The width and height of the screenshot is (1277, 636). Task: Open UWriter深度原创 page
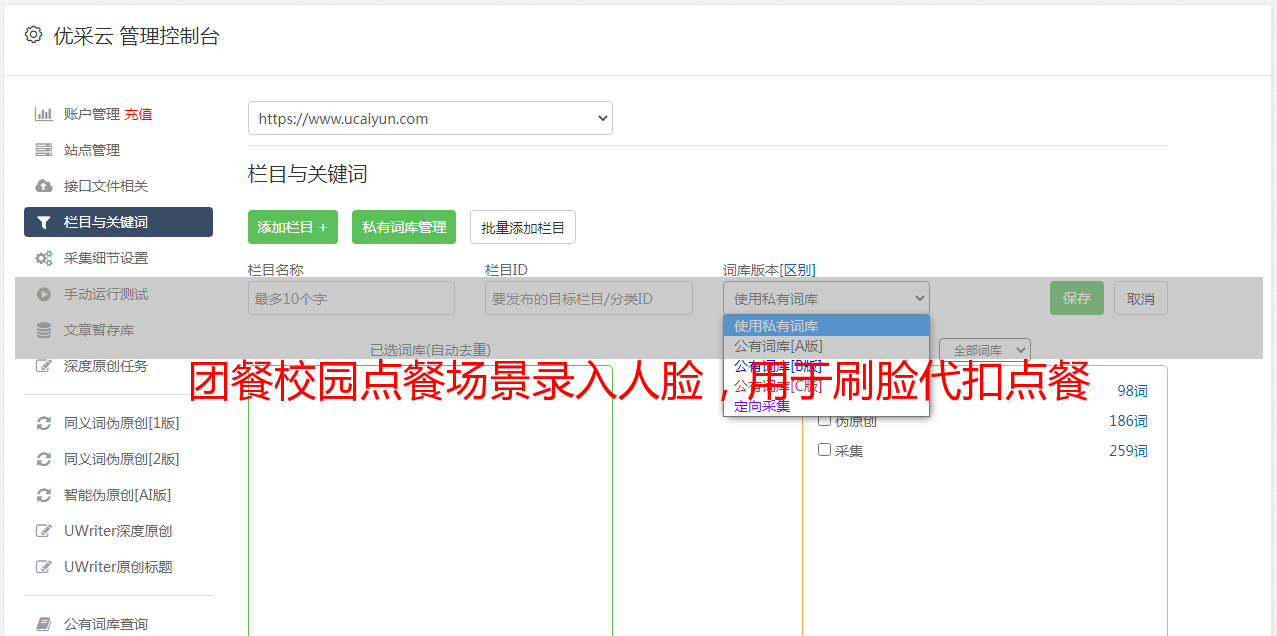click(x=118, y=531)
